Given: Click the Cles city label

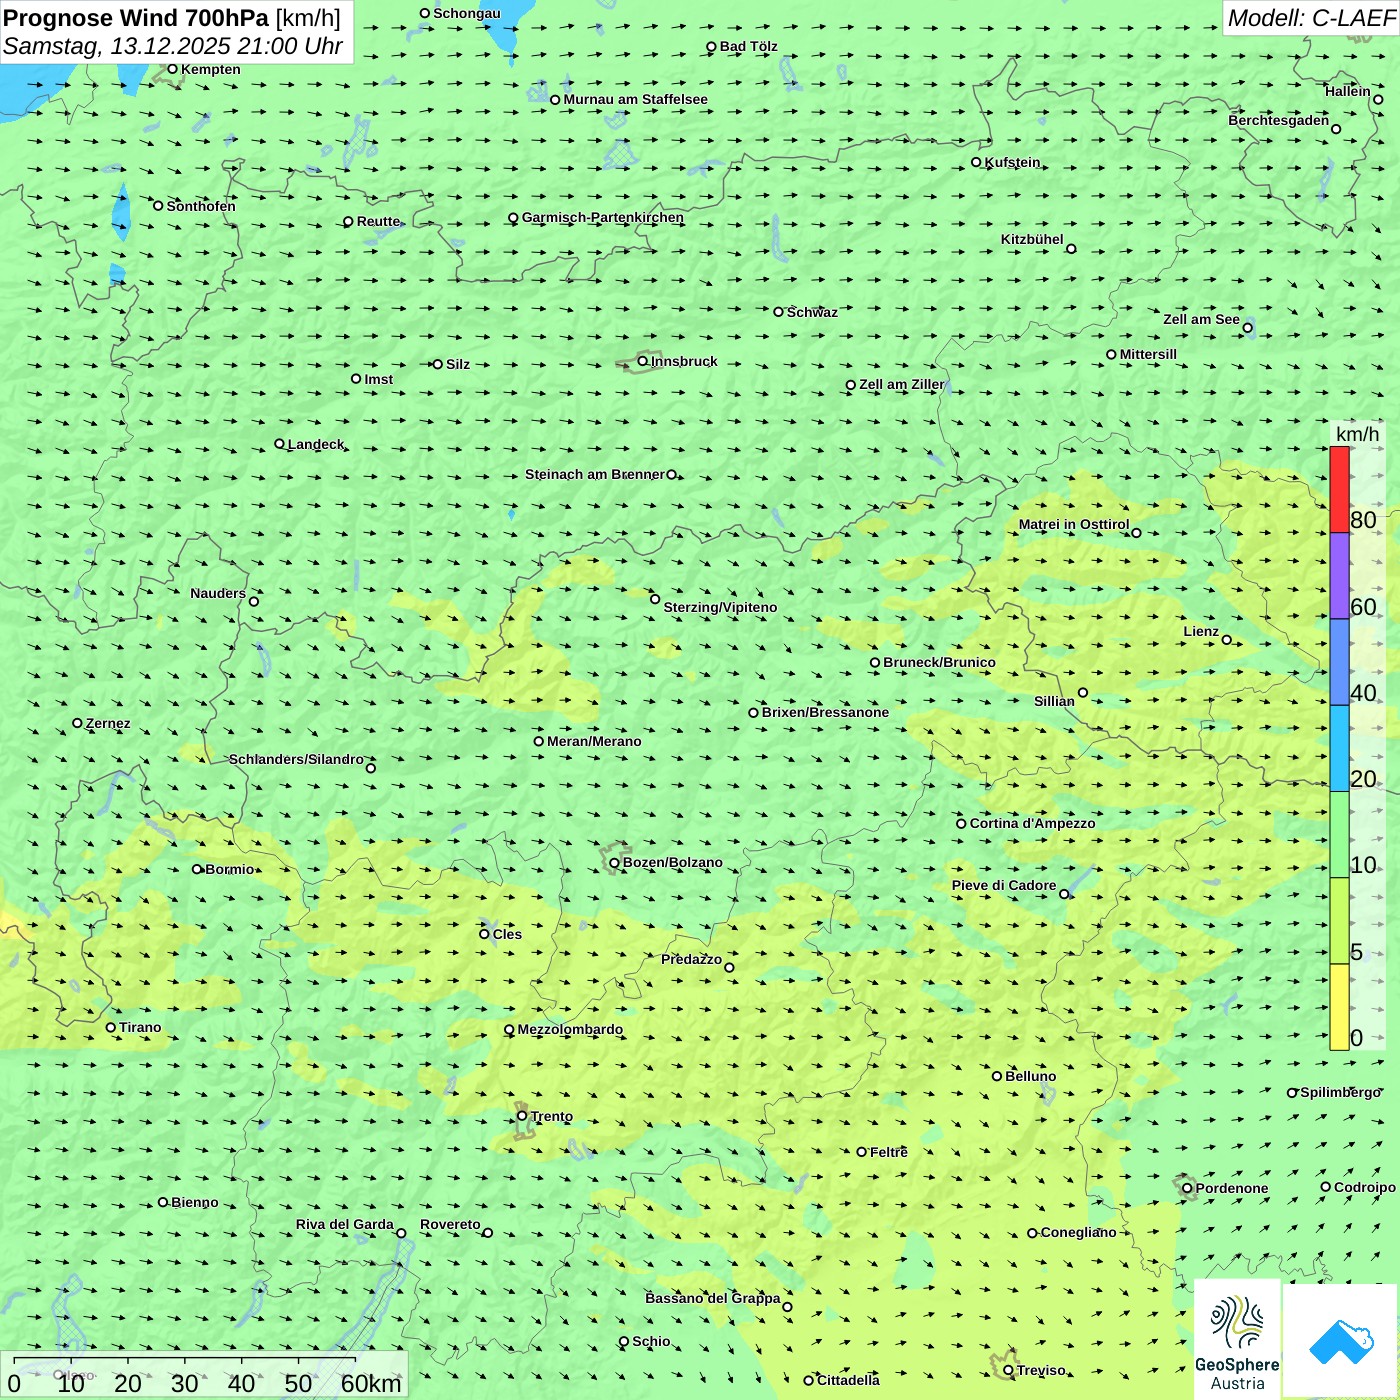Looking at the screenshot, I should click(507, 934).
